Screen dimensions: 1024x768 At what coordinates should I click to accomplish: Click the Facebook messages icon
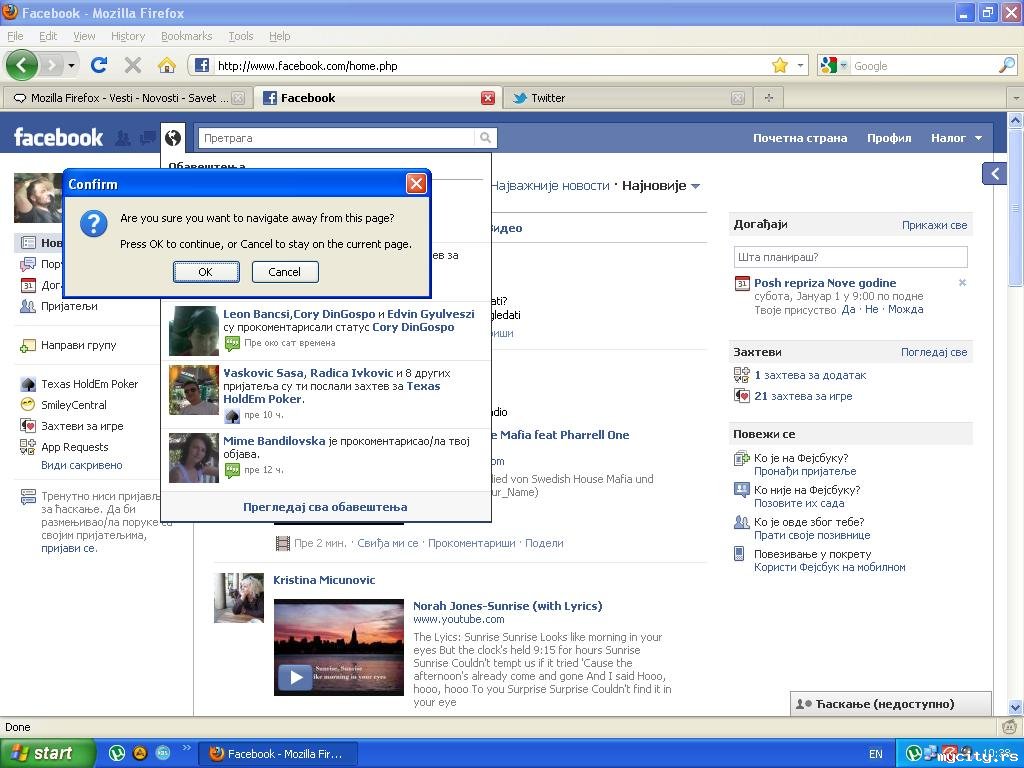tap(147, 138)
